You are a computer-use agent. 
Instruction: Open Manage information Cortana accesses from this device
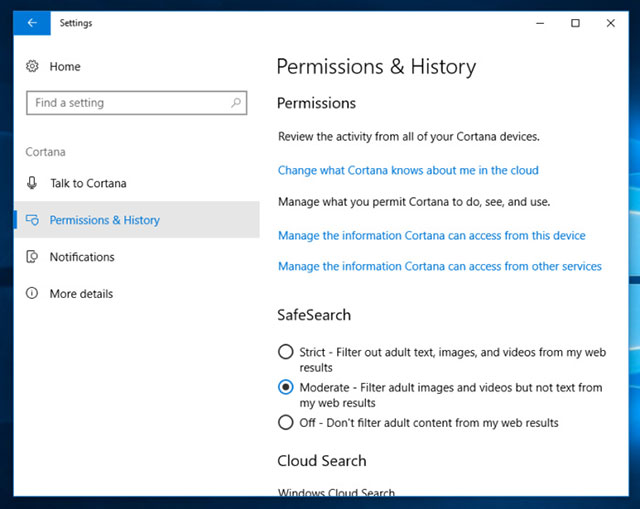(x=431, y=235)
